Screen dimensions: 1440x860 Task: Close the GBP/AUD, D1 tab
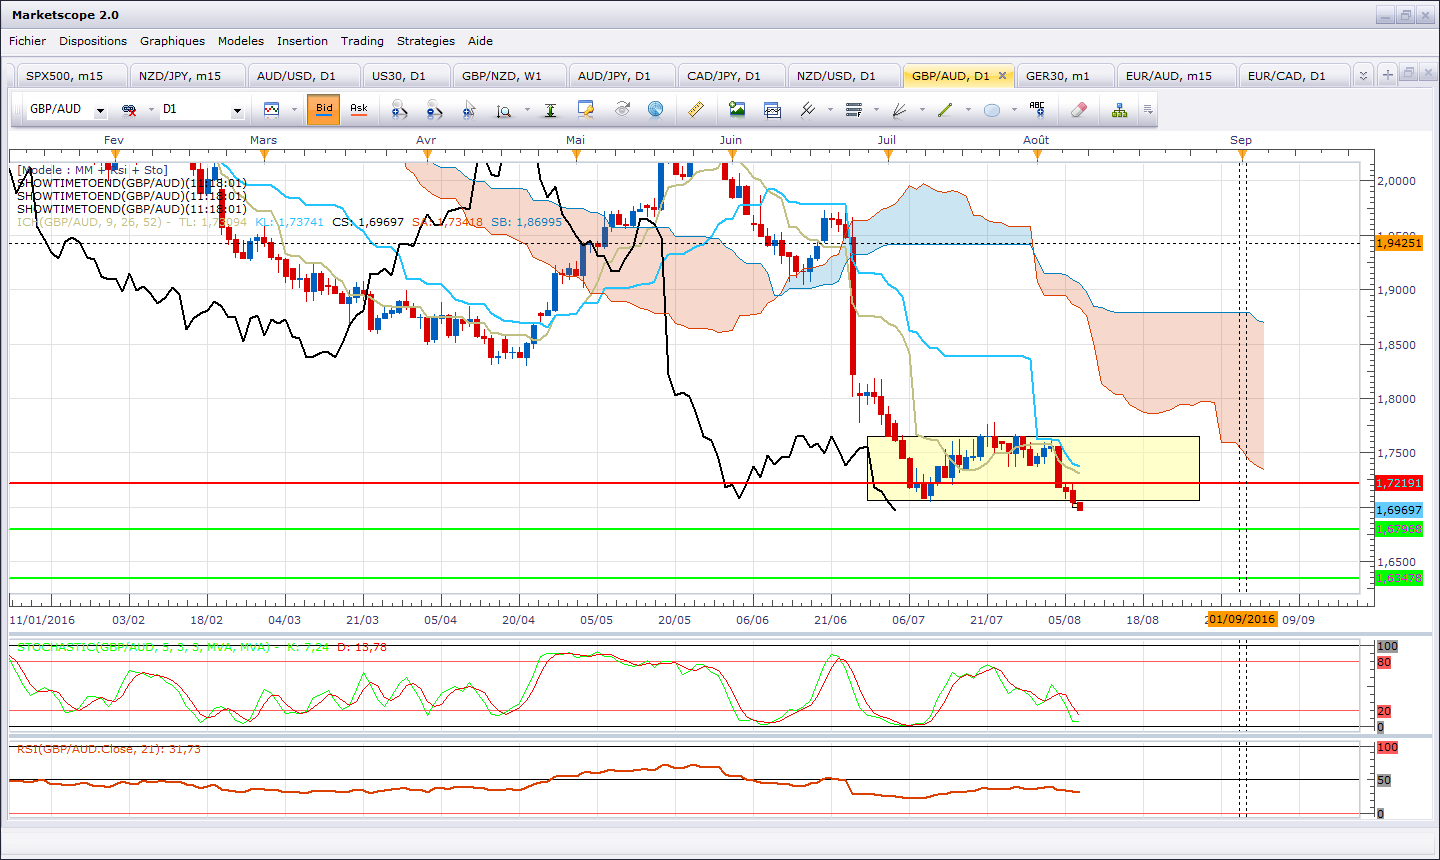[1002, 76]
